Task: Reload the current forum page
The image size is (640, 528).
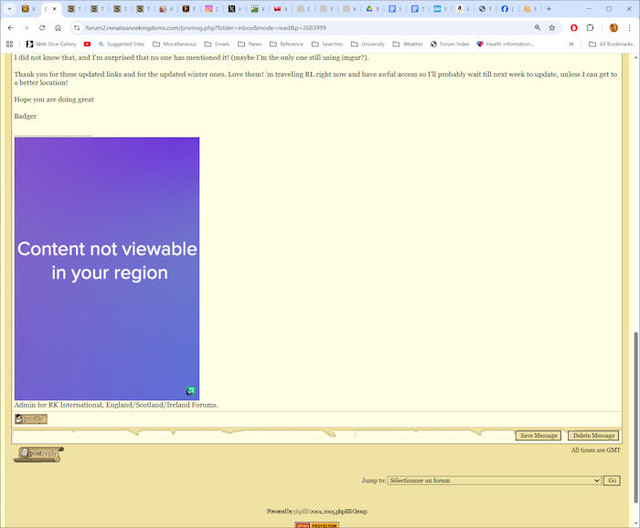Action: [x=42, y=28]
